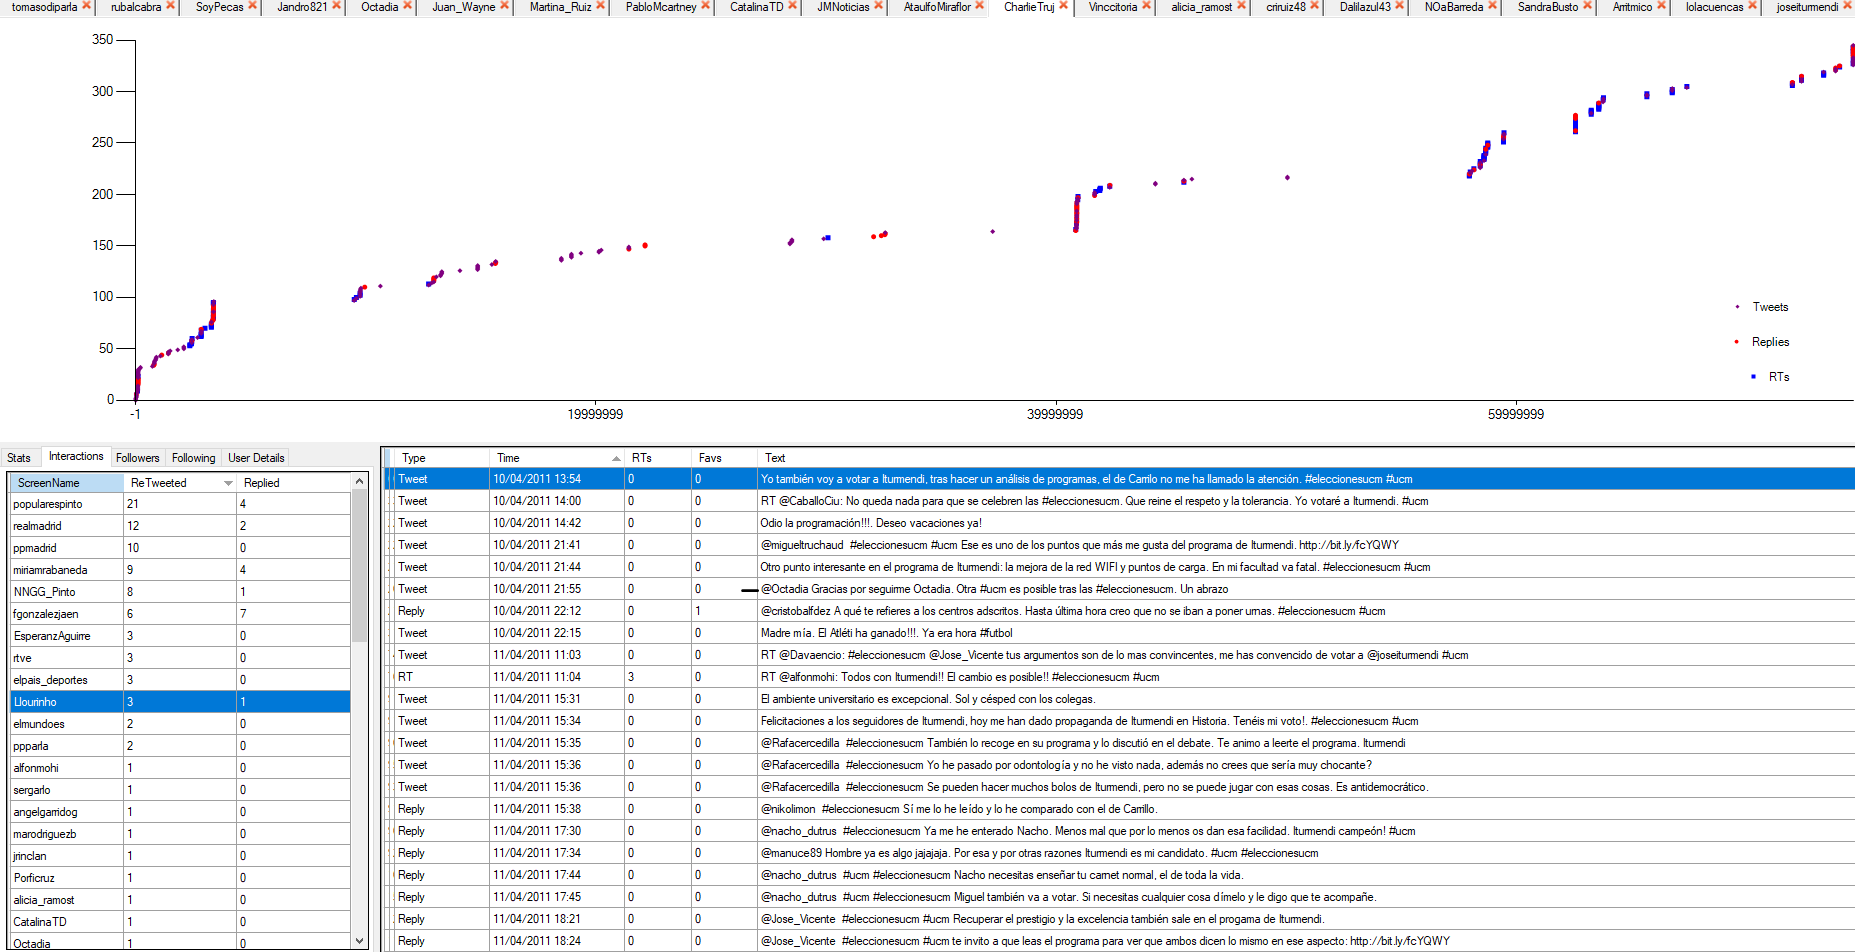
Task: Close the PabloMcartney tab
Action: 706,6
